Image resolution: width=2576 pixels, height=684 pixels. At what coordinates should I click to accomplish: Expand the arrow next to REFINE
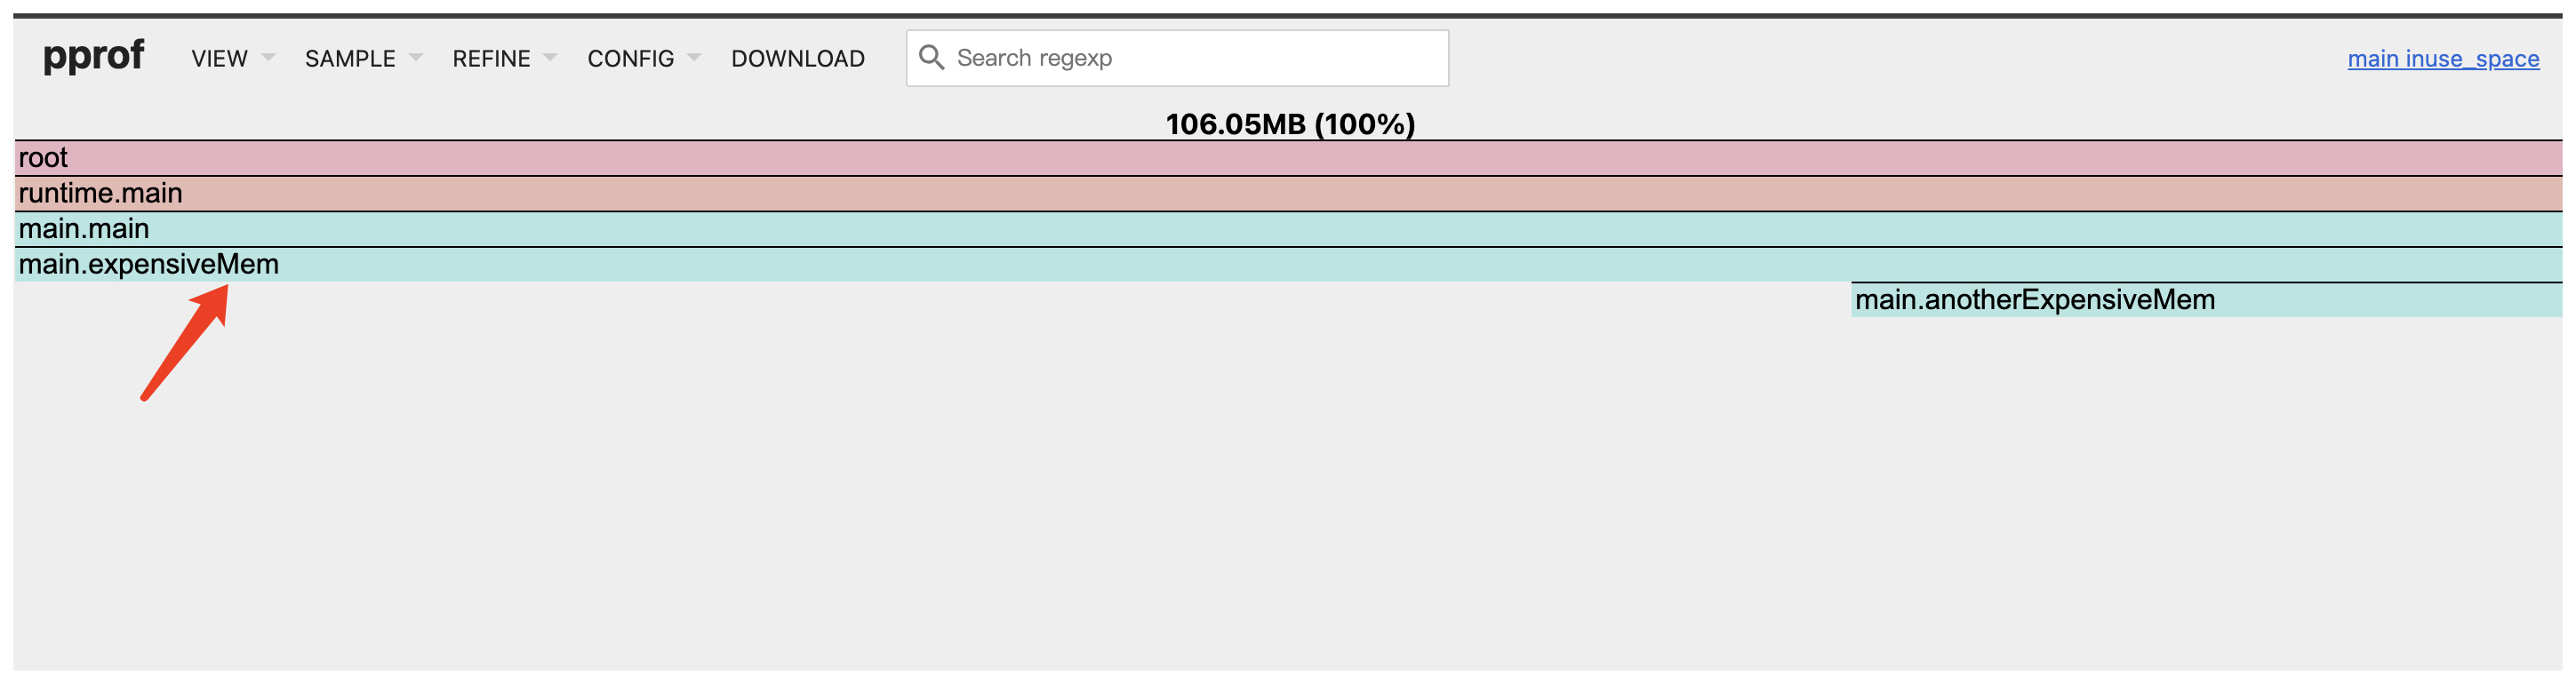click(550, 58)
